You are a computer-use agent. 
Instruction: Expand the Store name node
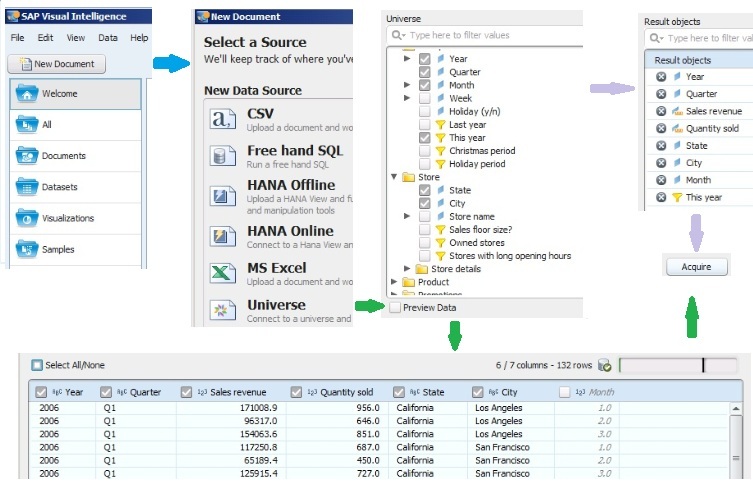pyautogui.click(x=407, y=216)
